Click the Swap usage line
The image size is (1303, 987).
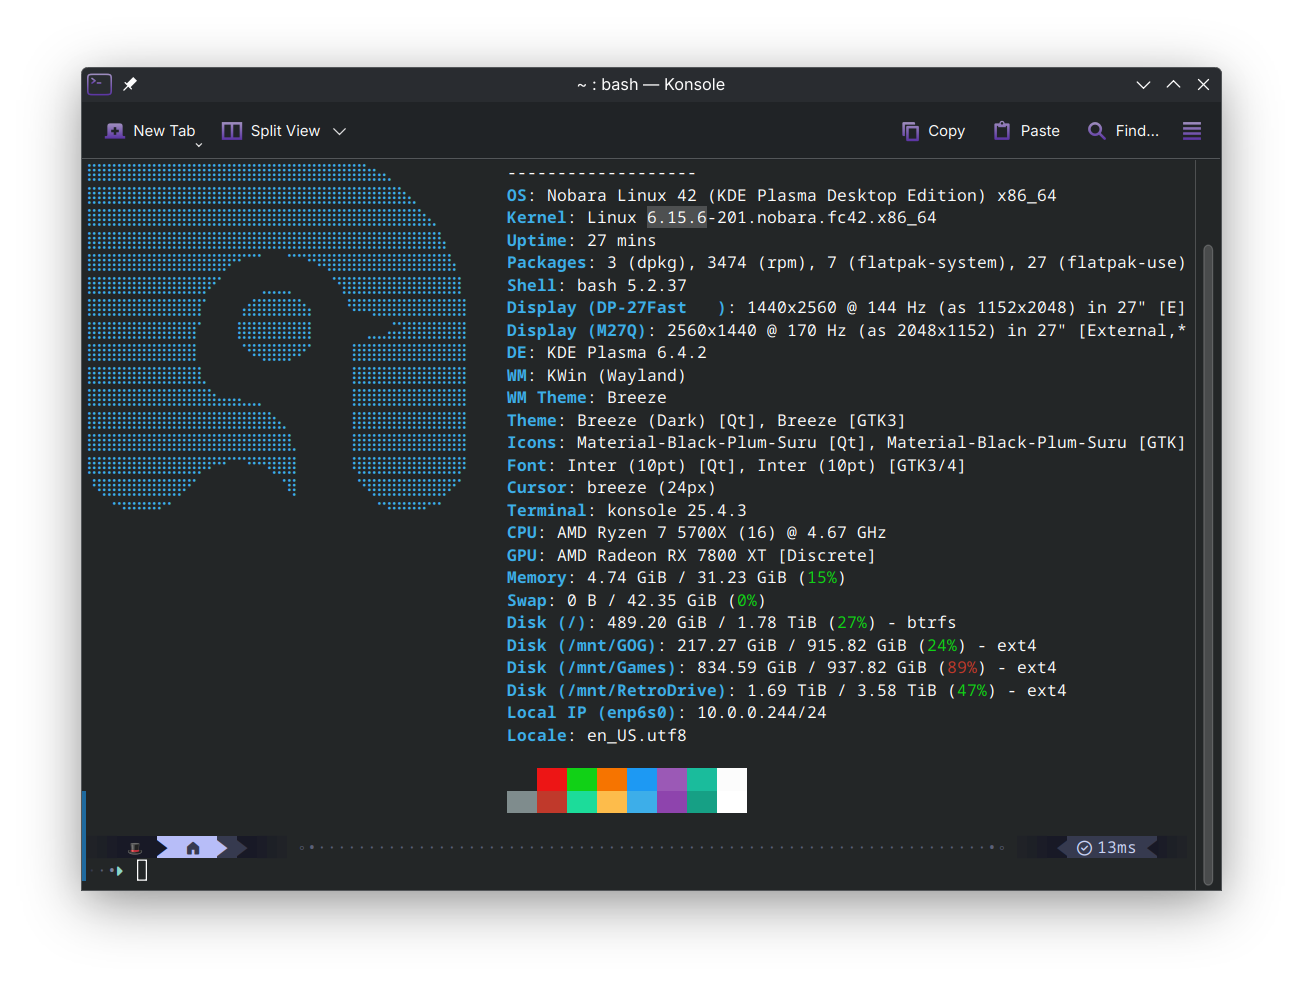[637, 600]
